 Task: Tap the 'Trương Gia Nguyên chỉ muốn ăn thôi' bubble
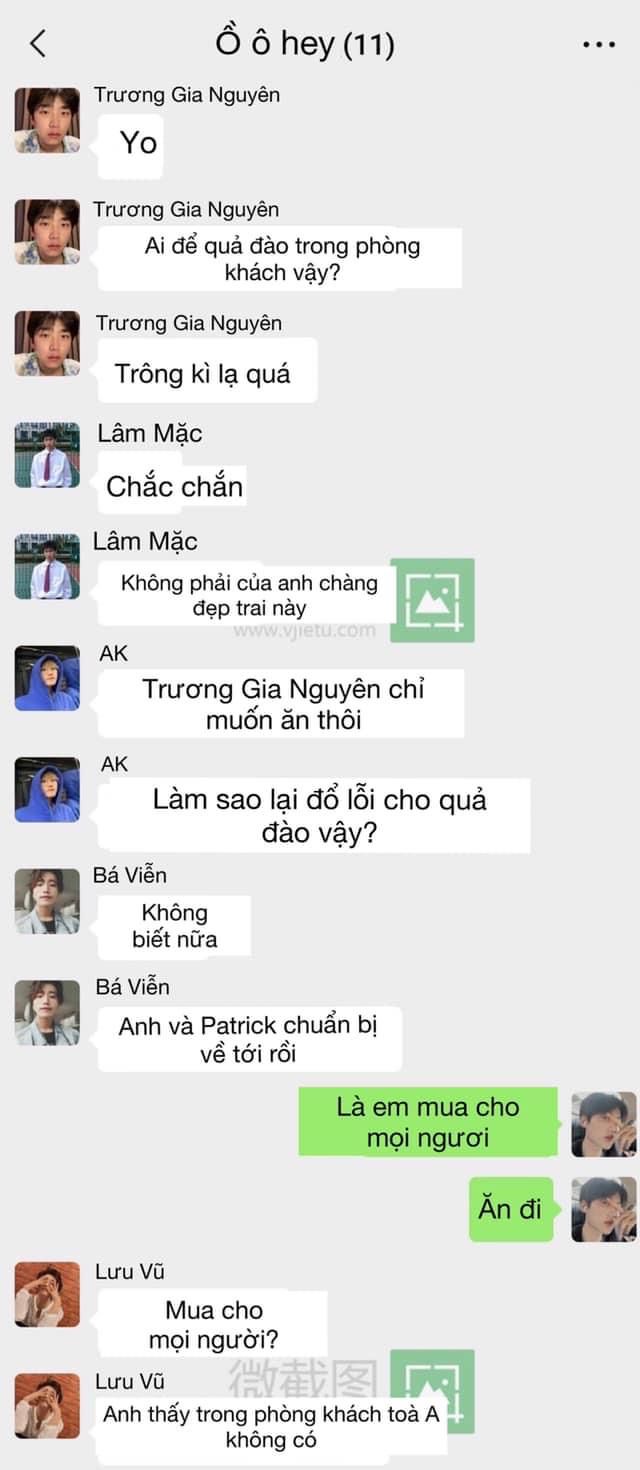click(x=283, y=704)
